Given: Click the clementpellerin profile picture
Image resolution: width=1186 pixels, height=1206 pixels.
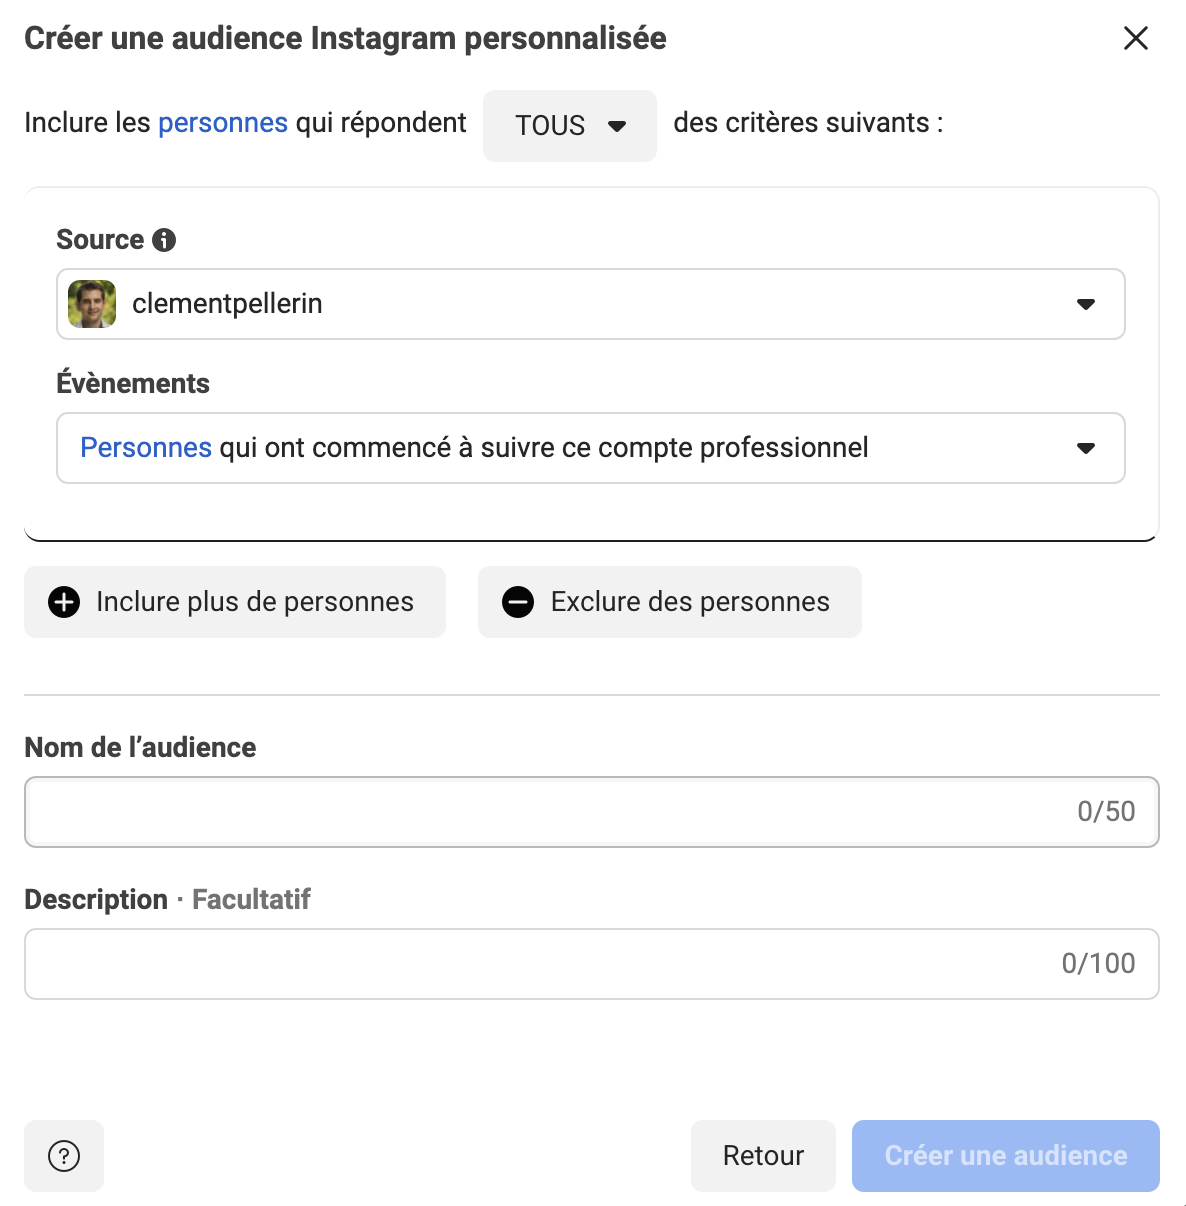Looking at the screenshot, I should tap(92, 304).
